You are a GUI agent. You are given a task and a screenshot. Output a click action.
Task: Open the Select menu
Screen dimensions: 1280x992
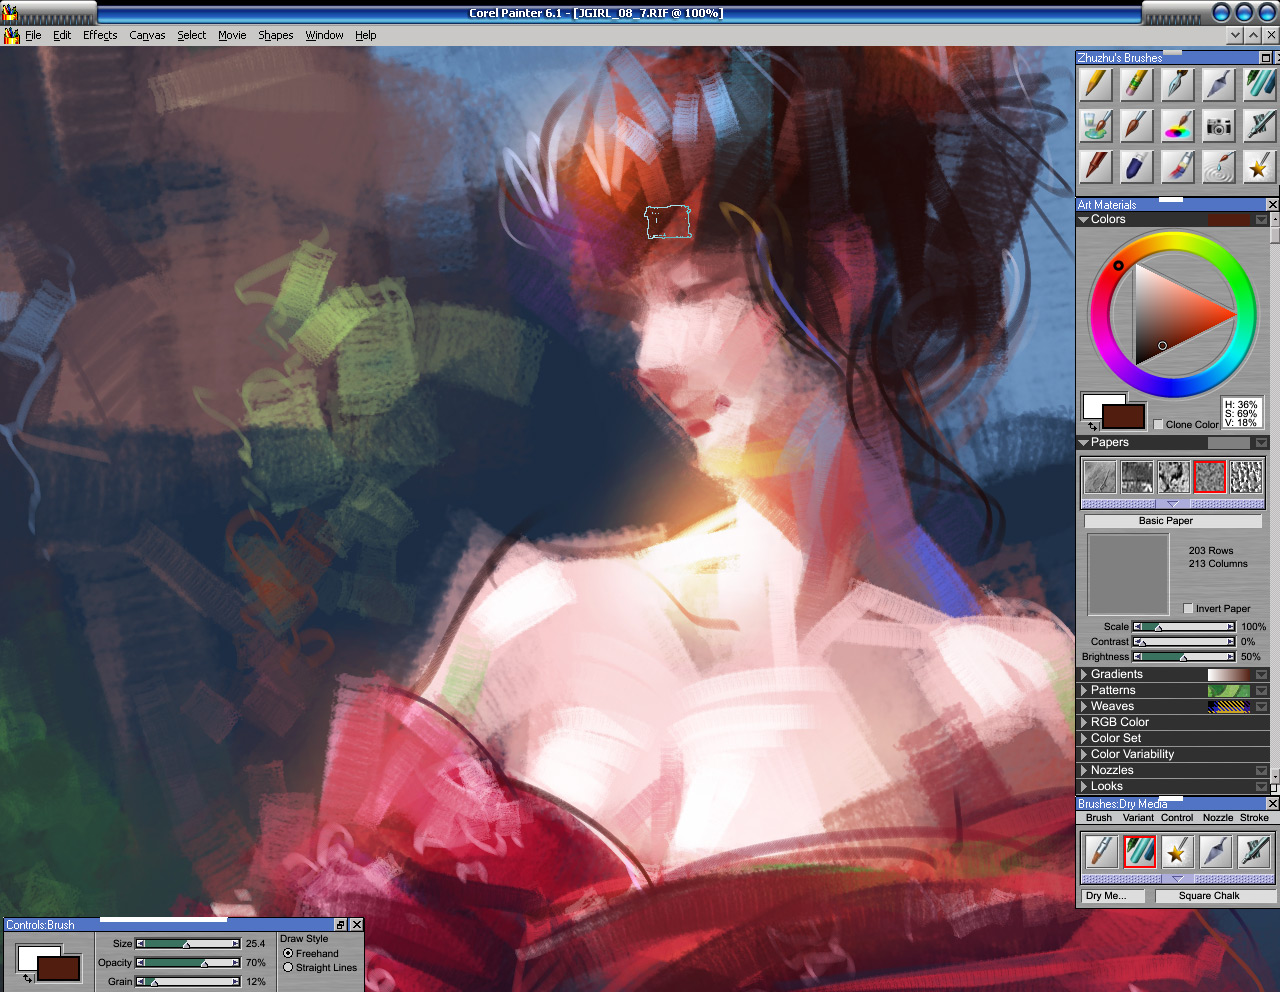click(192, 35)
